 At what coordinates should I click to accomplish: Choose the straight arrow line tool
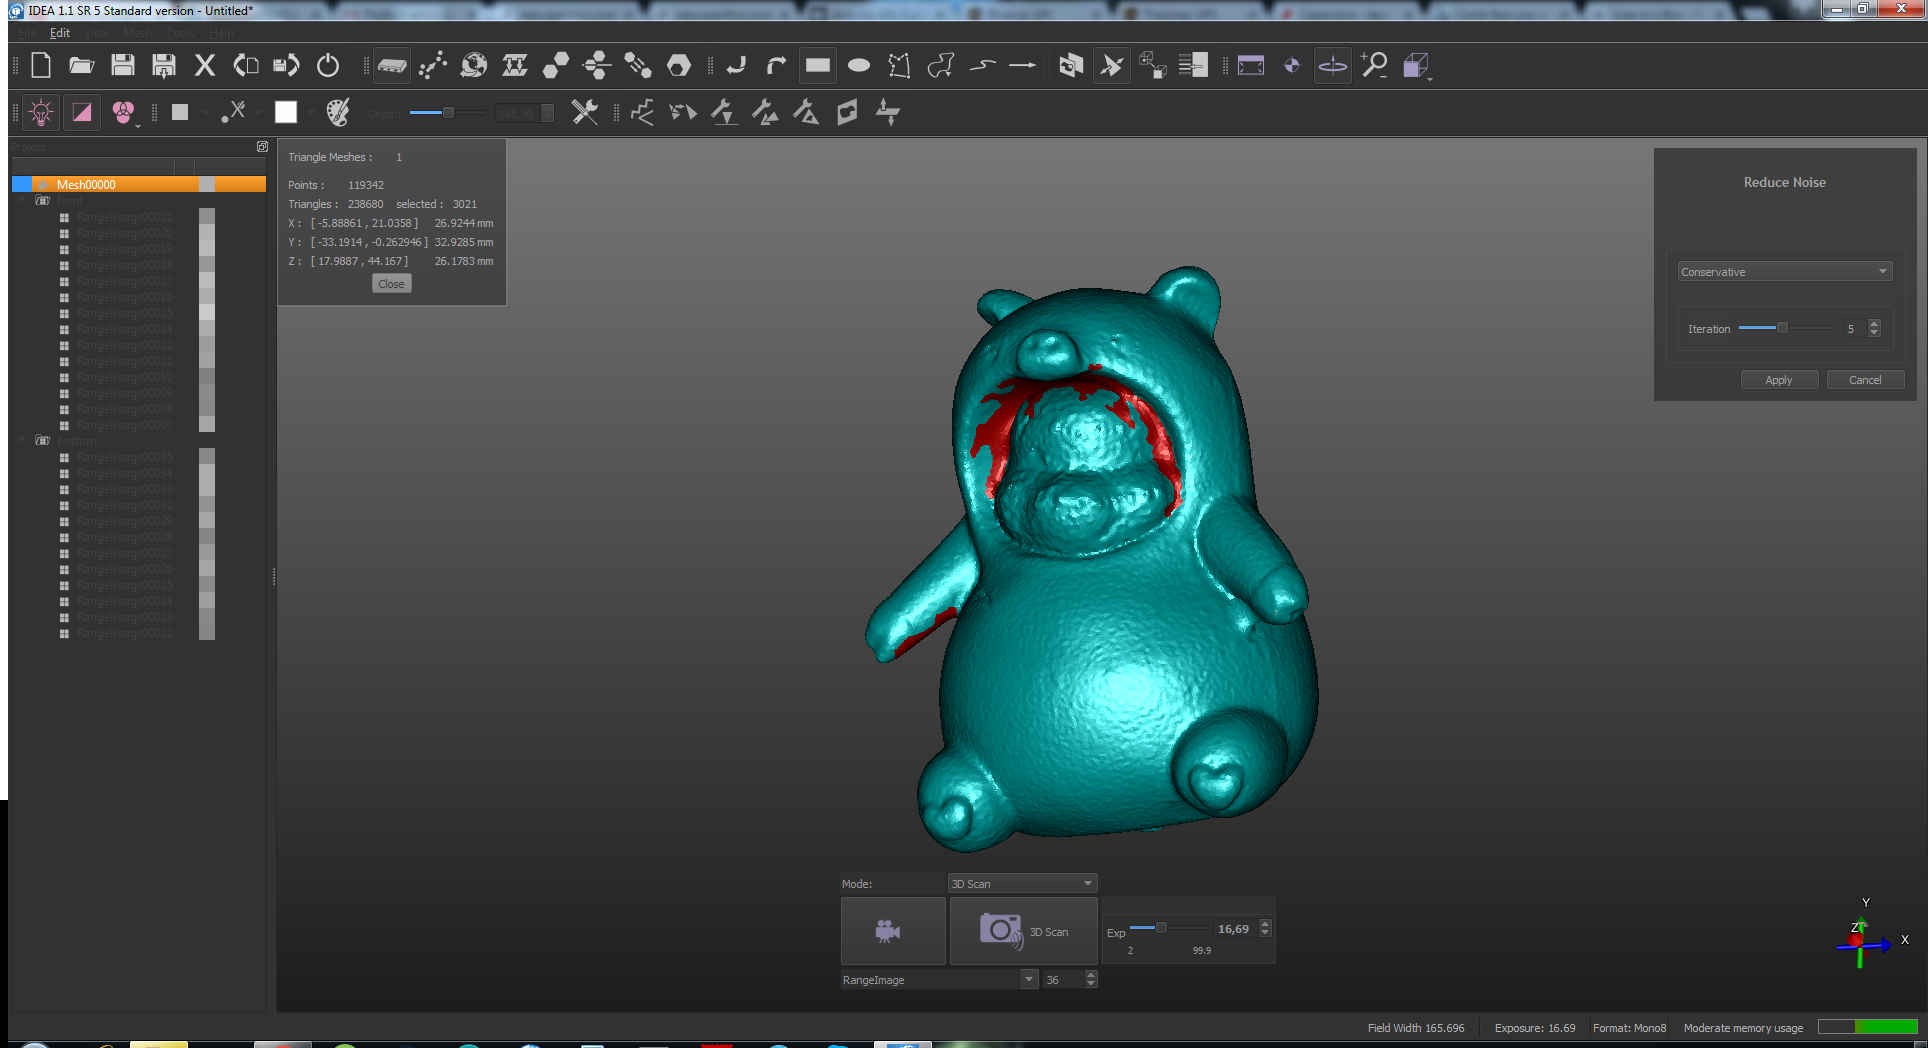[x=1022, y=66]
